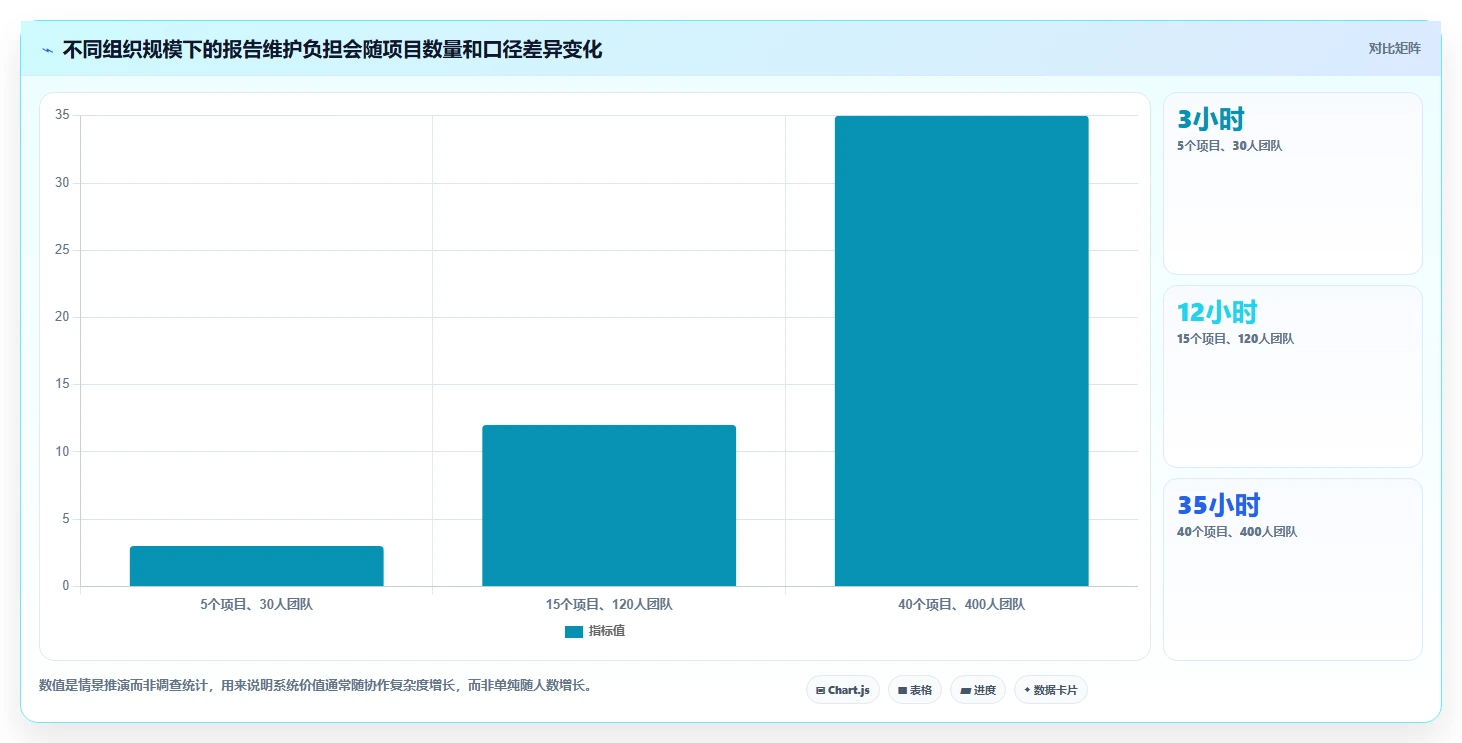The image size is (1462, 743).
Task: Click x-axis label 5个项目、30人团队
Action: click(x=257, y=605)
